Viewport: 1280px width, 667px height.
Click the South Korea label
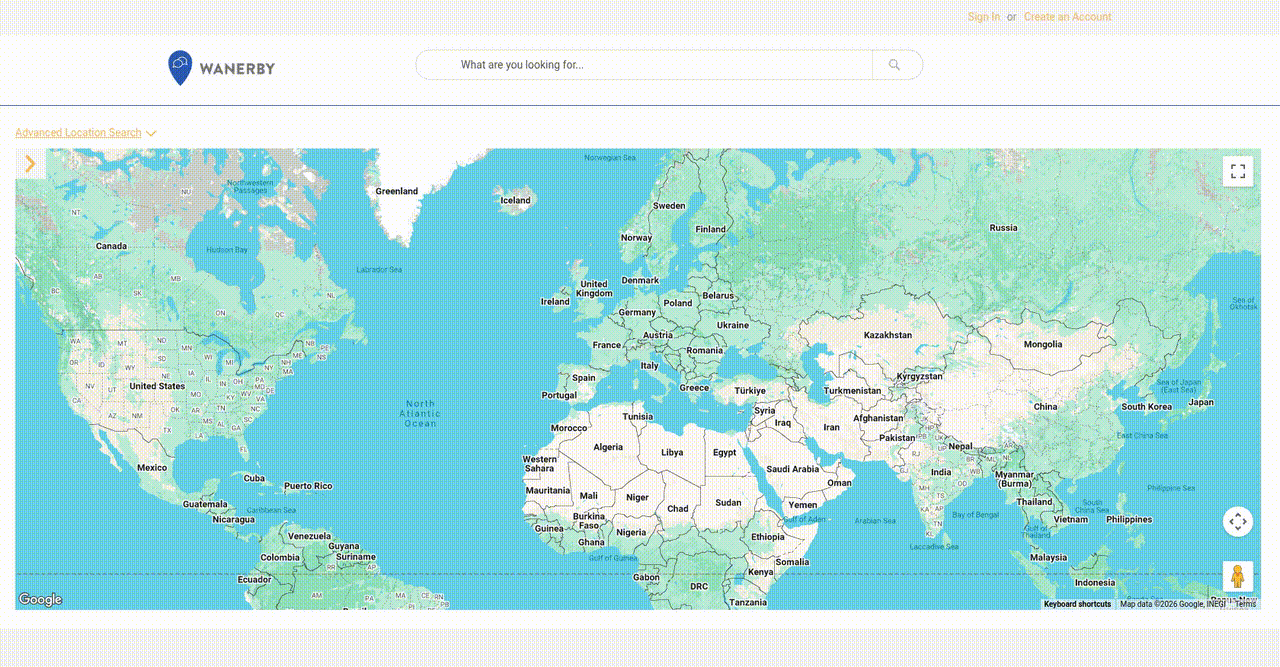pyautogui.click(x=1146, y=407)
